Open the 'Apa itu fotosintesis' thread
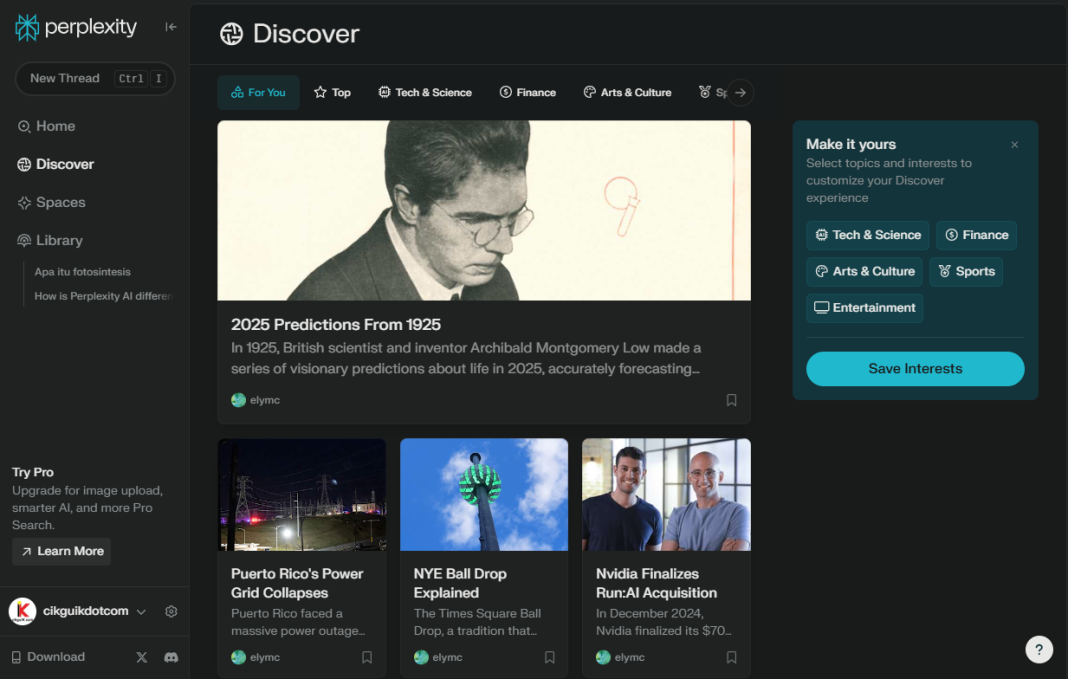The image size is (1068, 679). coord(82,272)
